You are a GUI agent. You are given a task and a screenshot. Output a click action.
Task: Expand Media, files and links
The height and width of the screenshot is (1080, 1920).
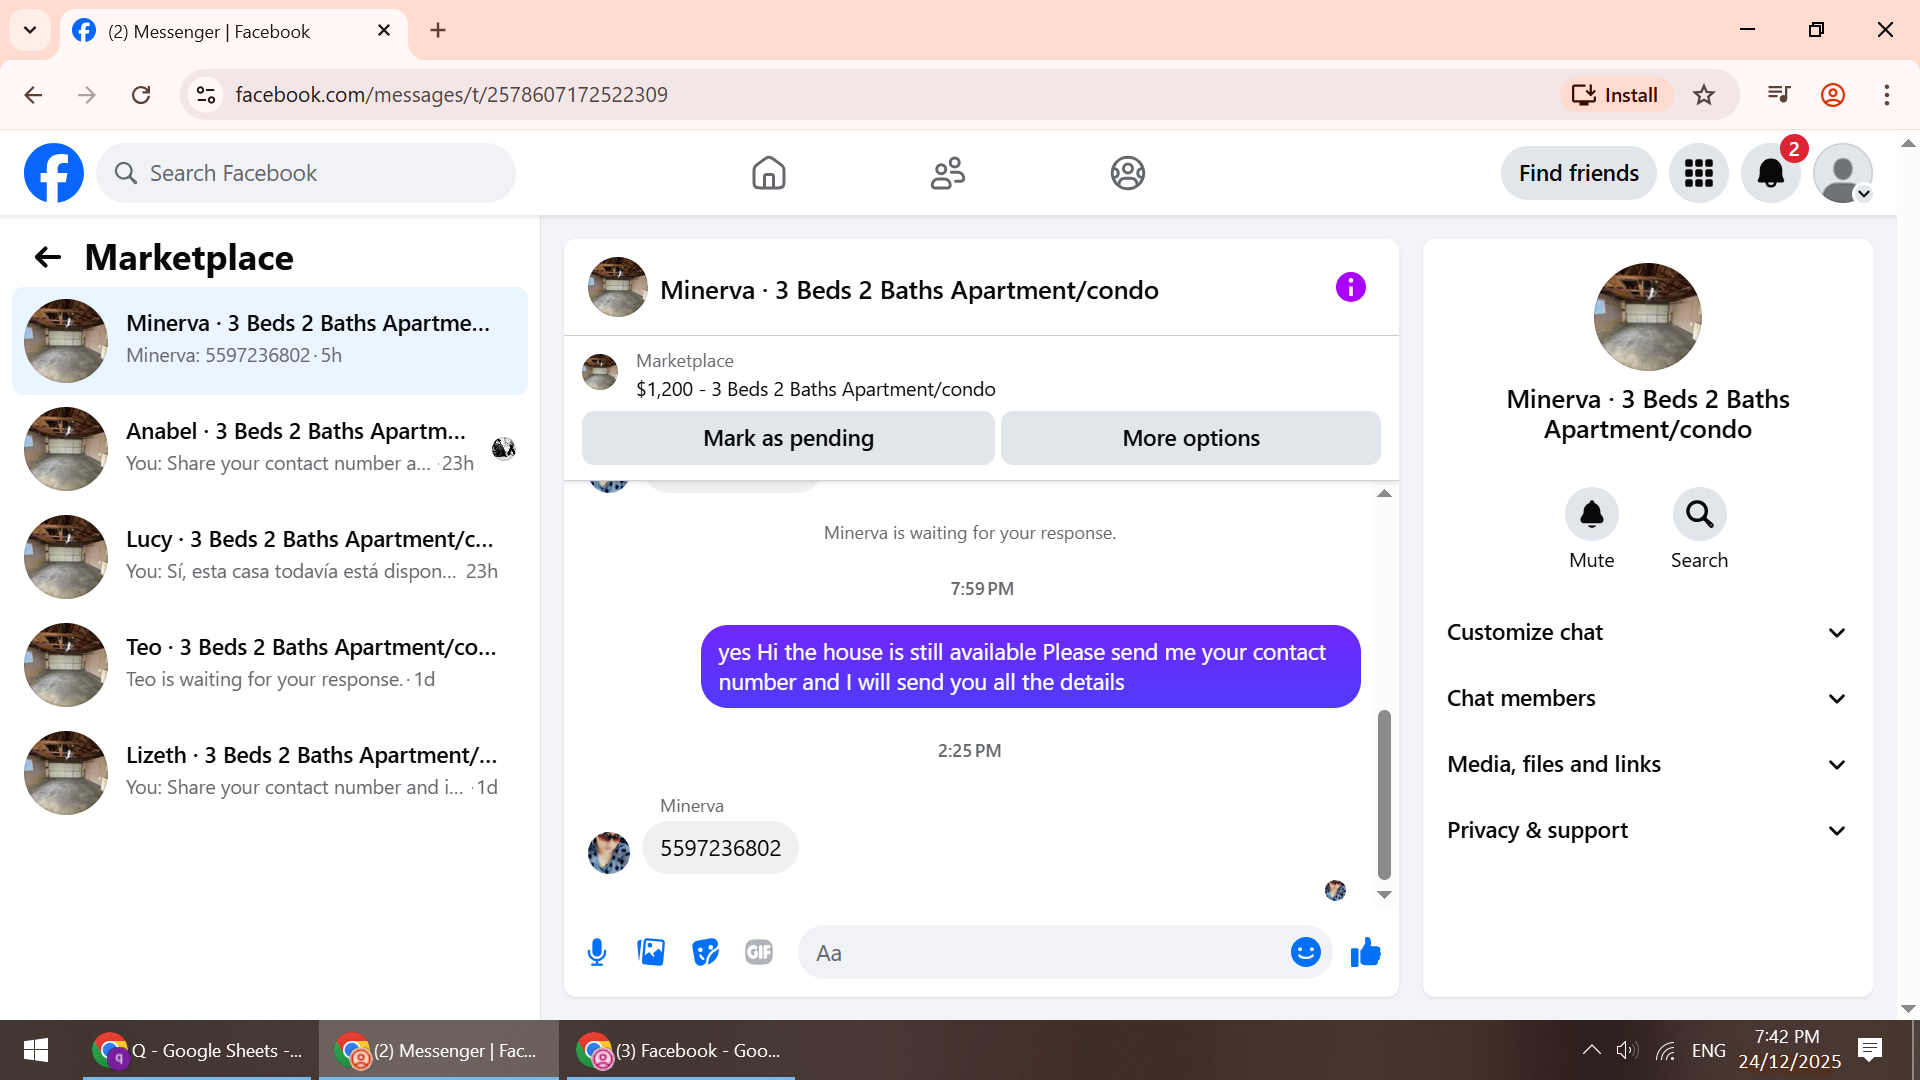(x=1646, y=765)
